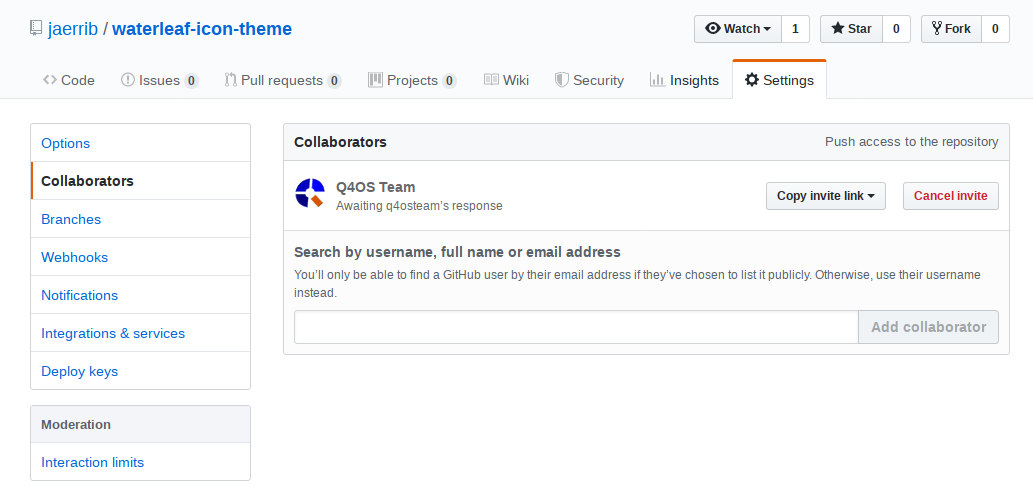
Task: Open Integrations & services in the sidebar
Action: pos(140,334)
